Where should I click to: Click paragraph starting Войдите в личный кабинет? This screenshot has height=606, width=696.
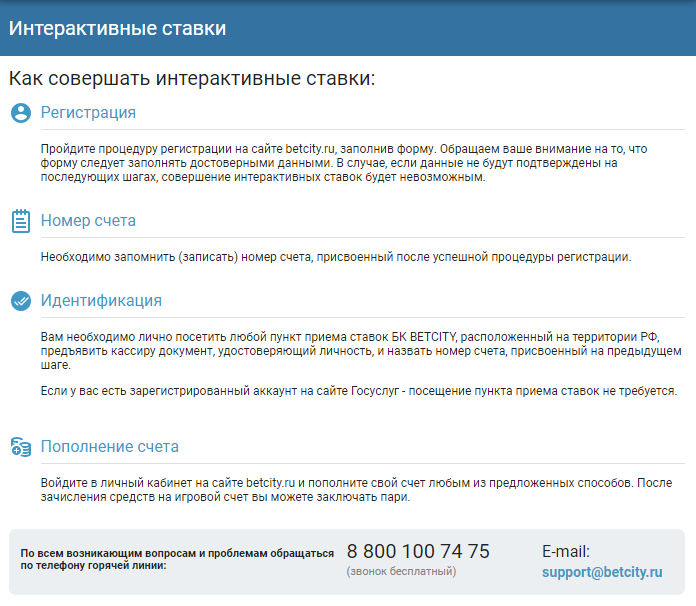click(x=356, y=490)
